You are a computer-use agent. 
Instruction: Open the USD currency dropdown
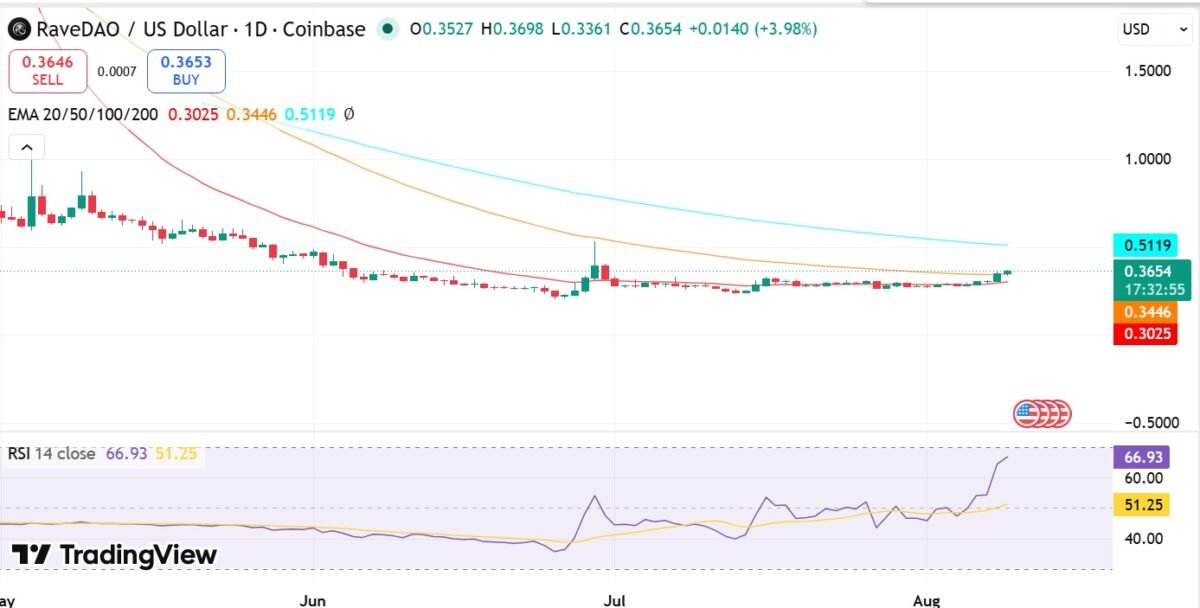1154,30
